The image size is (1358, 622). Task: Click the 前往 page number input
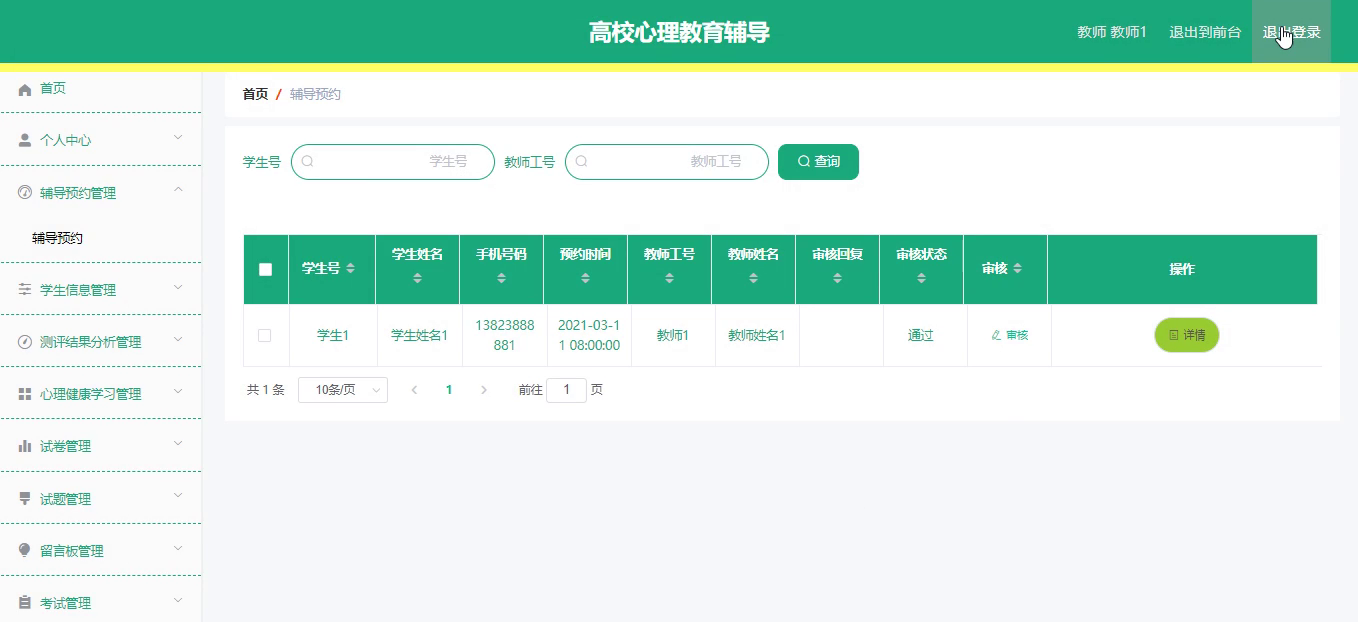(x=567, y=390)
